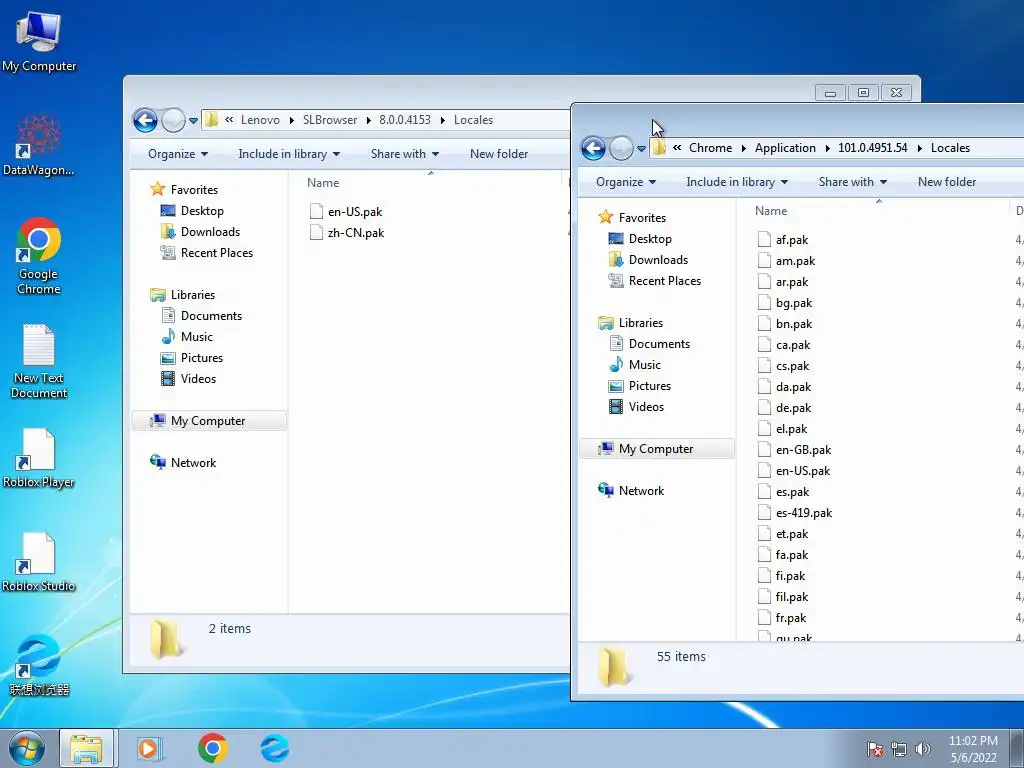Sort by Name column in Chrome window
The width and height of the screenshot is (1024, 768).
[x=771, y=211]
